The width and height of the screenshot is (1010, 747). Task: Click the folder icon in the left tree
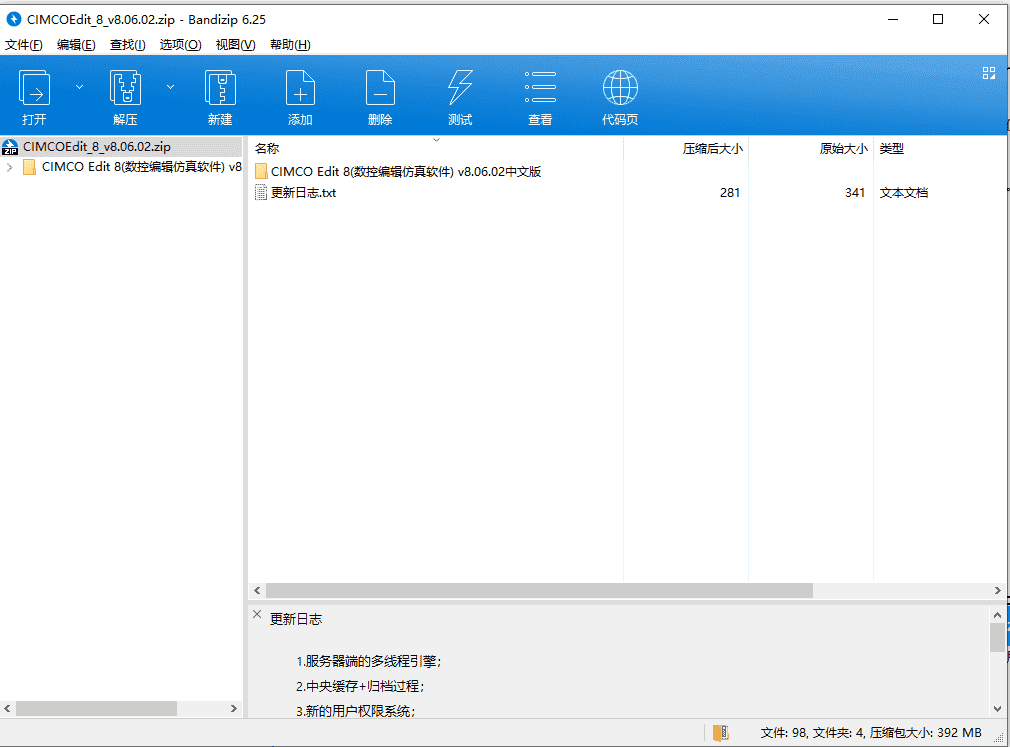click(29, 167)
